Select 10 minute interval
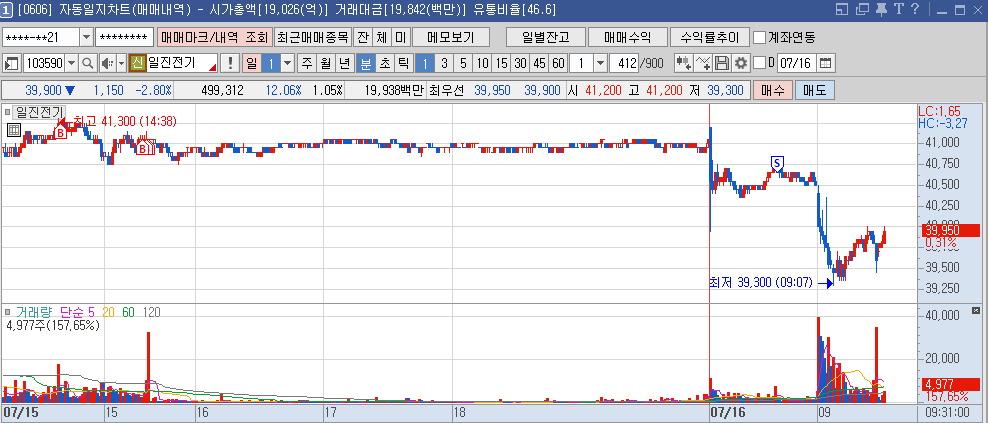988x423 pixels. click(x=482, y=63)
